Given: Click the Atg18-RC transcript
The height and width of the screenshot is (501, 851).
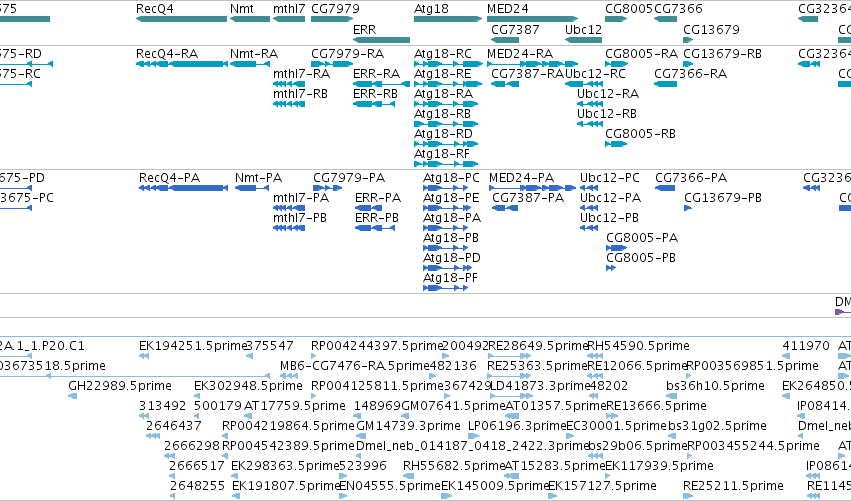Looking at the screenshot, I should click(x=448, y=64).
